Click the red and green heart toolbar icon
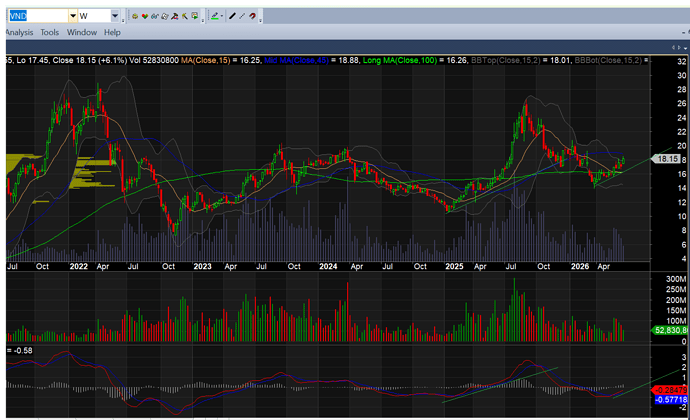690x420 pixels. (145, 16)
